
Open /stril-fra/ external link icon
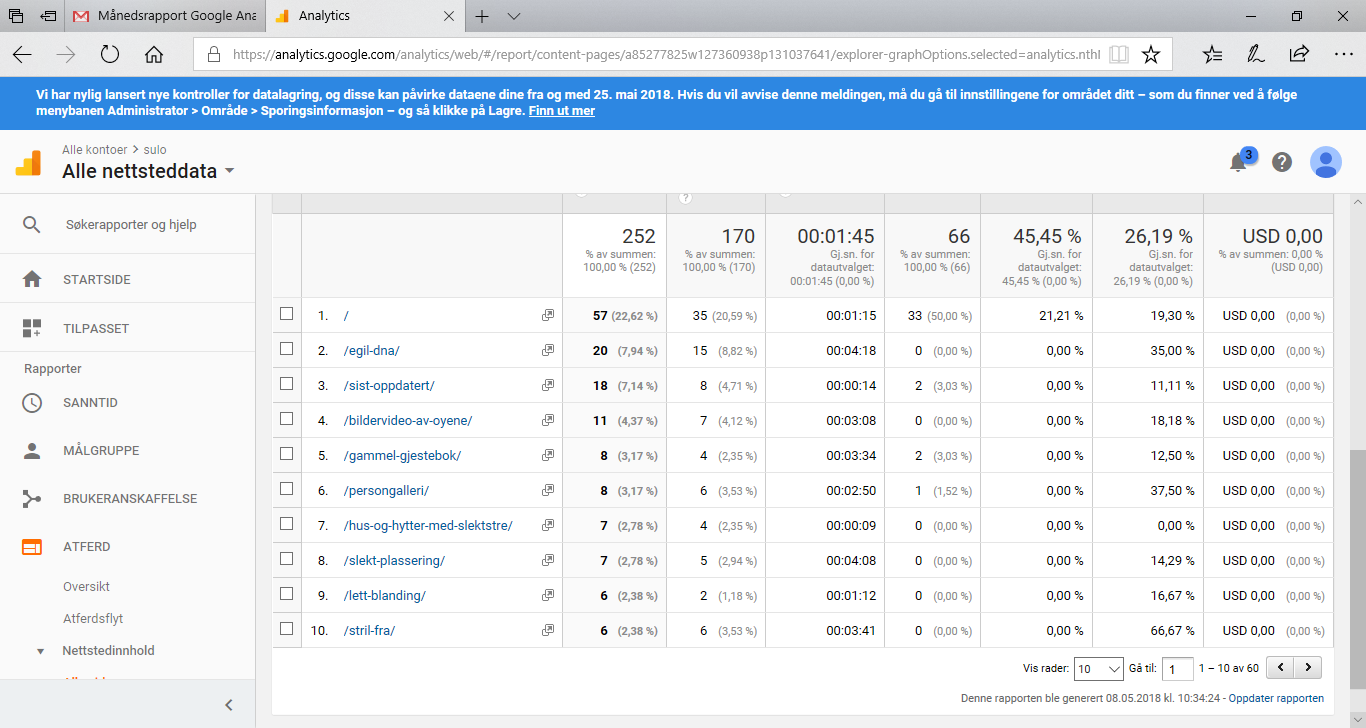coord(547,630)
